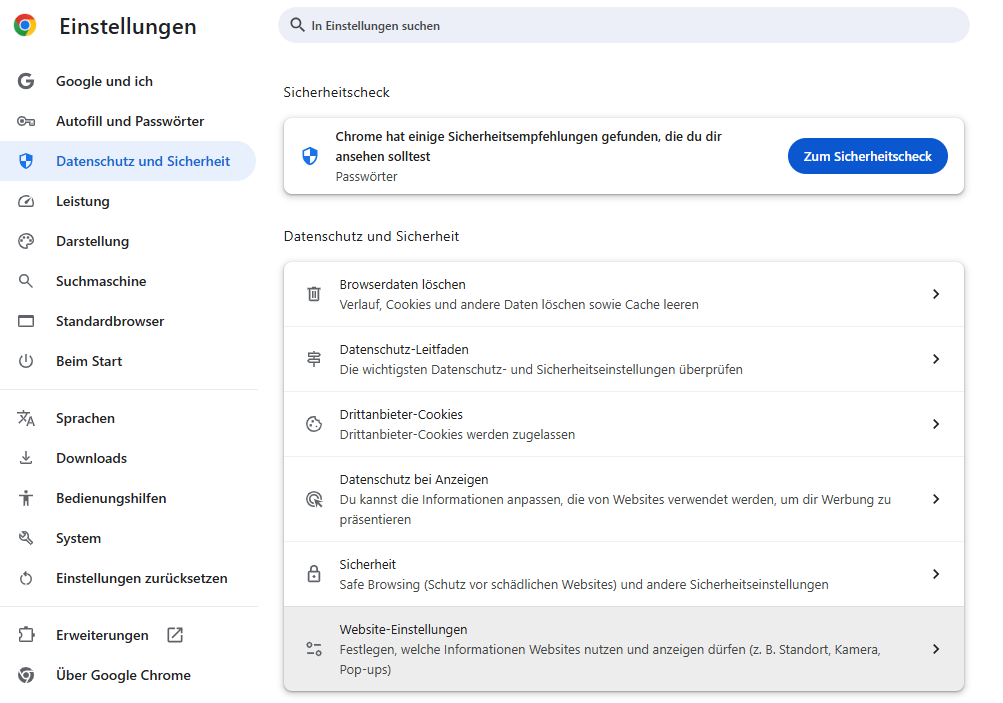
Task: Go to the Leistung settings section
Action: click(82, 201)
